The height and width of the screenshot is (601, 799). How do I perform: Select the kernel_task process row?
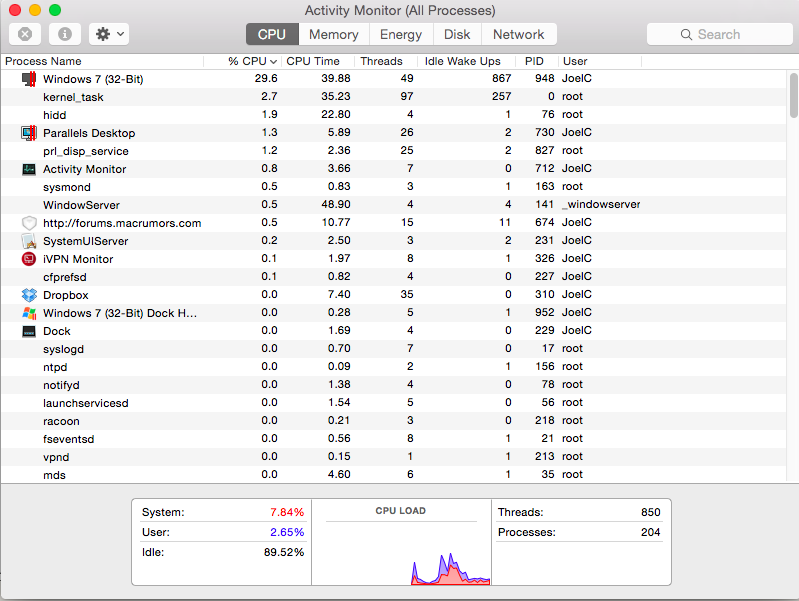394,97
